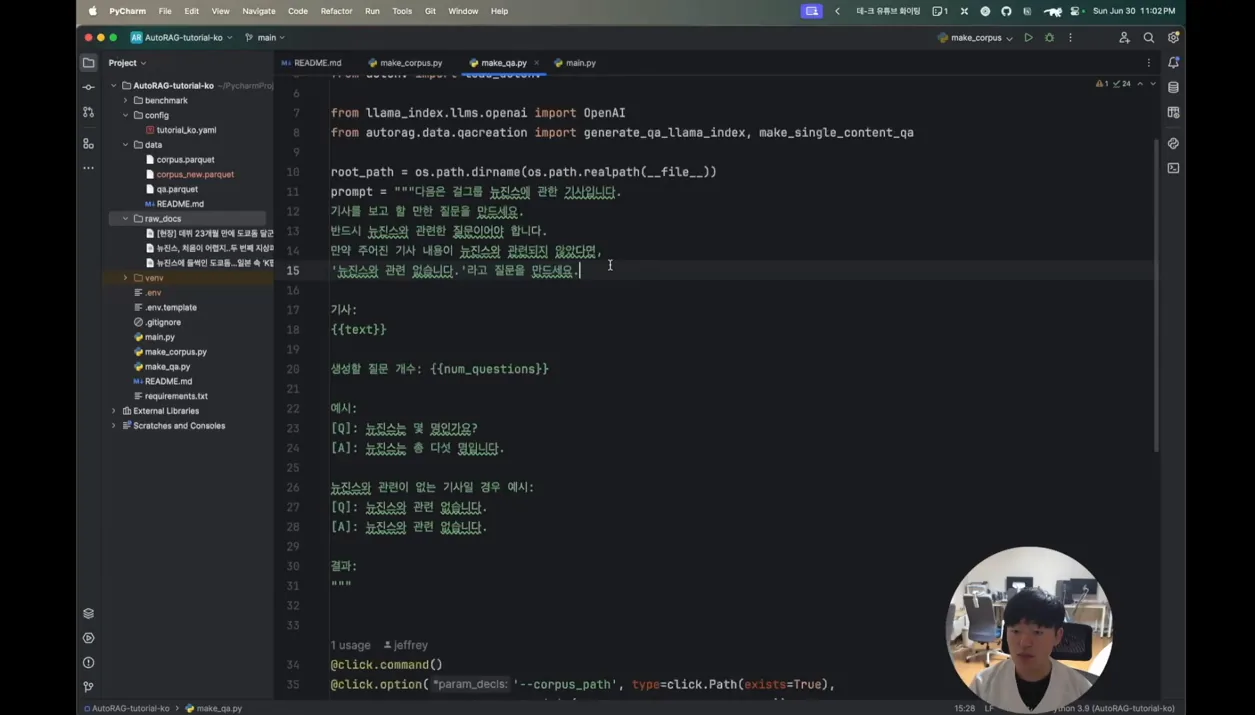Jump to the previous highlighted error arrow
Screen dimensions: 1255x715
tap(1140, 84)
